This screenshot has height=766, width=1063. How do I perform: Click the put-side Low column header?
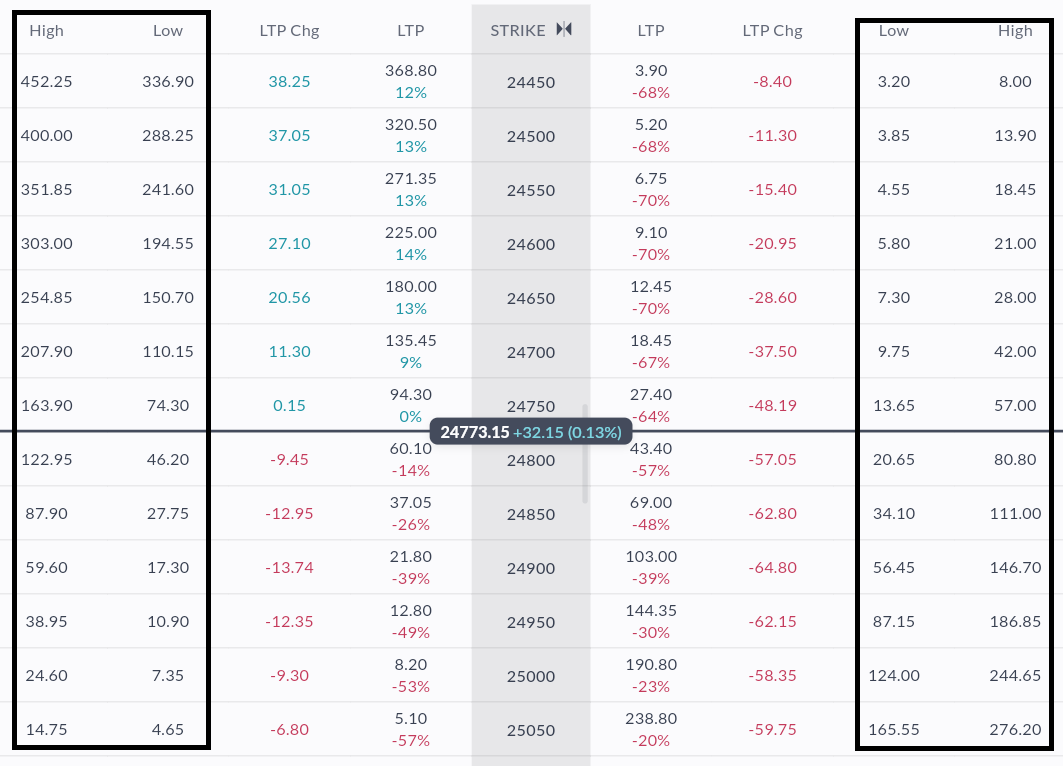pyautogui.click(x=893, y=30)
